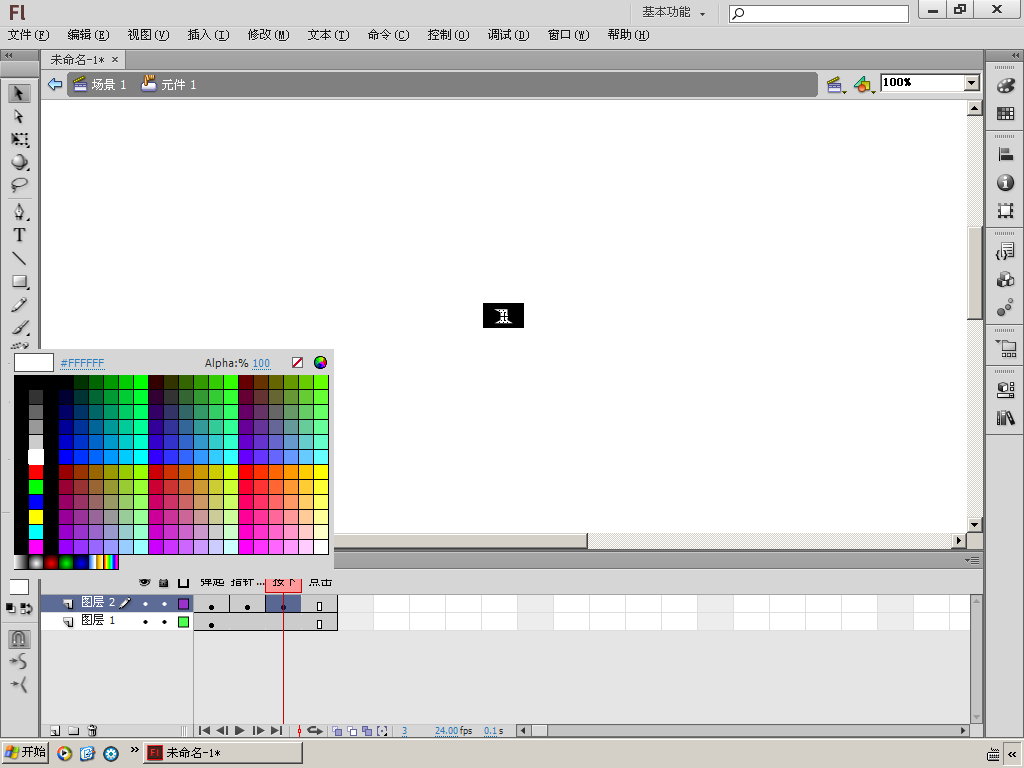The height and width of the screenshot is (768, 1024).
Task: Toggle outline color box for 图层 2
Action: pos(184,604)
